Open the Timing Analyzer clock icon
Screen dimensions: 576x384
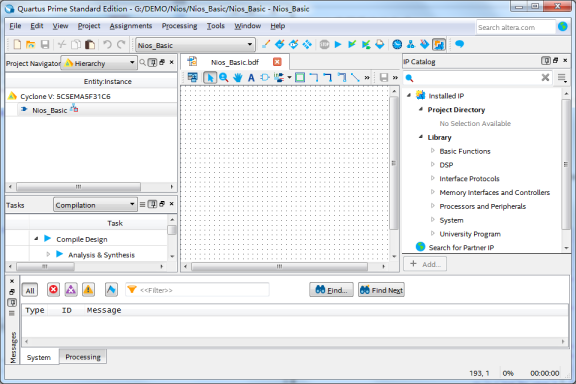[397, 44]
